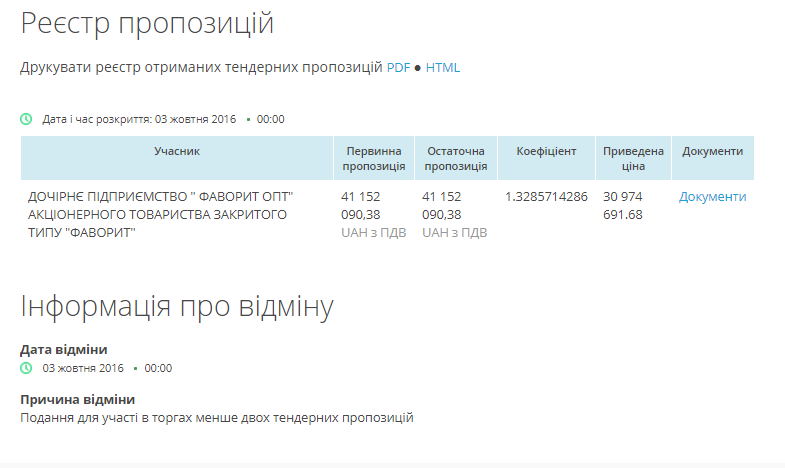Image resolution: width=785 pixels, height=468 pixels.
Task: Click the Реєстр пропозицій heading
Action: (x=147, y=24)
